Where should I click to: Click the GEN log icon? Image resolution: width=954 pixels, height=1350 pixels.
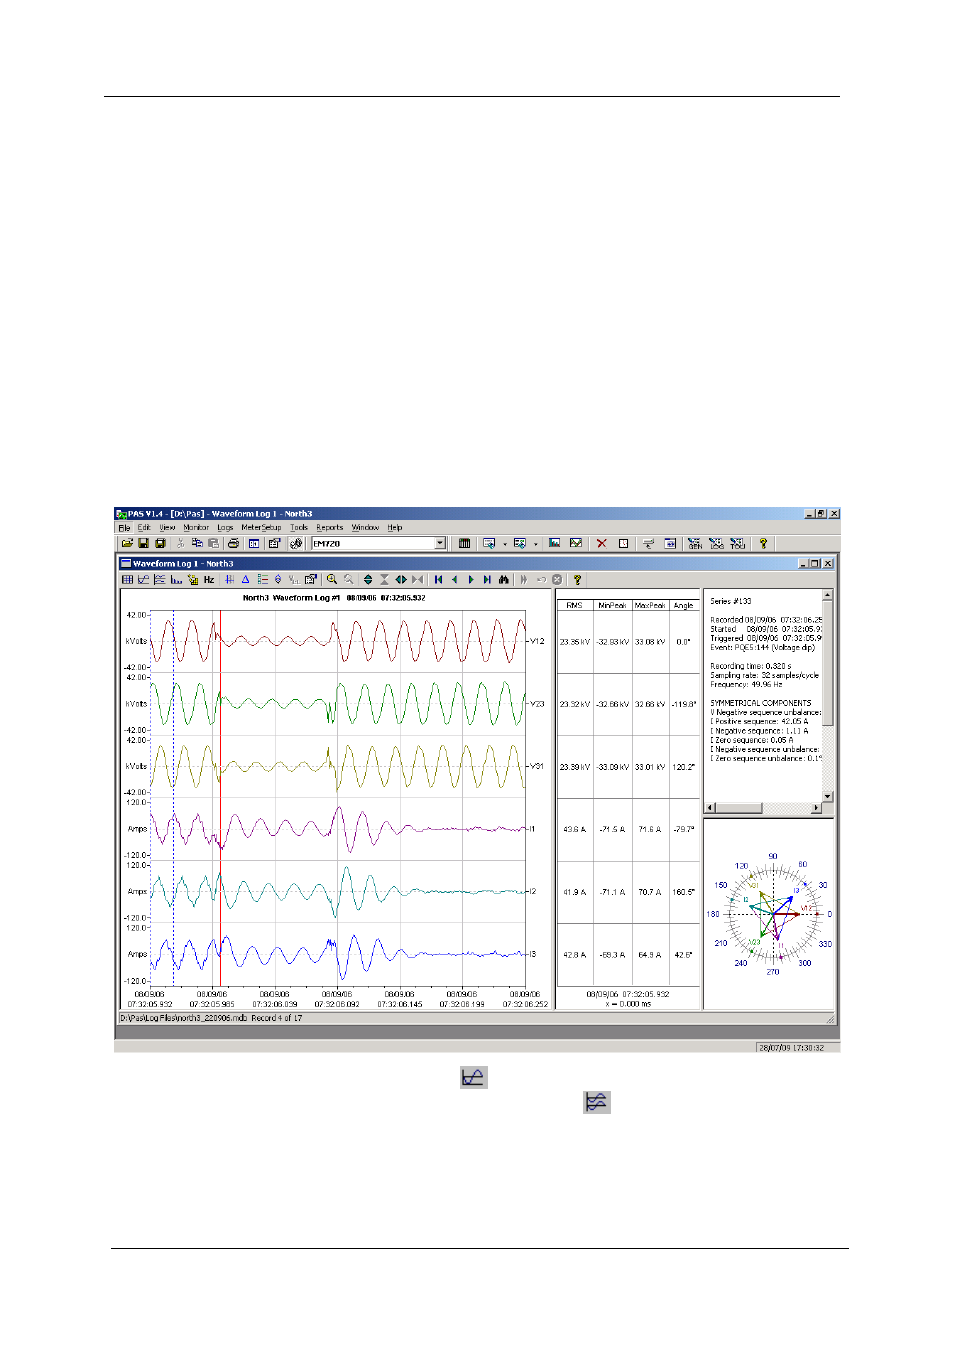pos(695,543)
